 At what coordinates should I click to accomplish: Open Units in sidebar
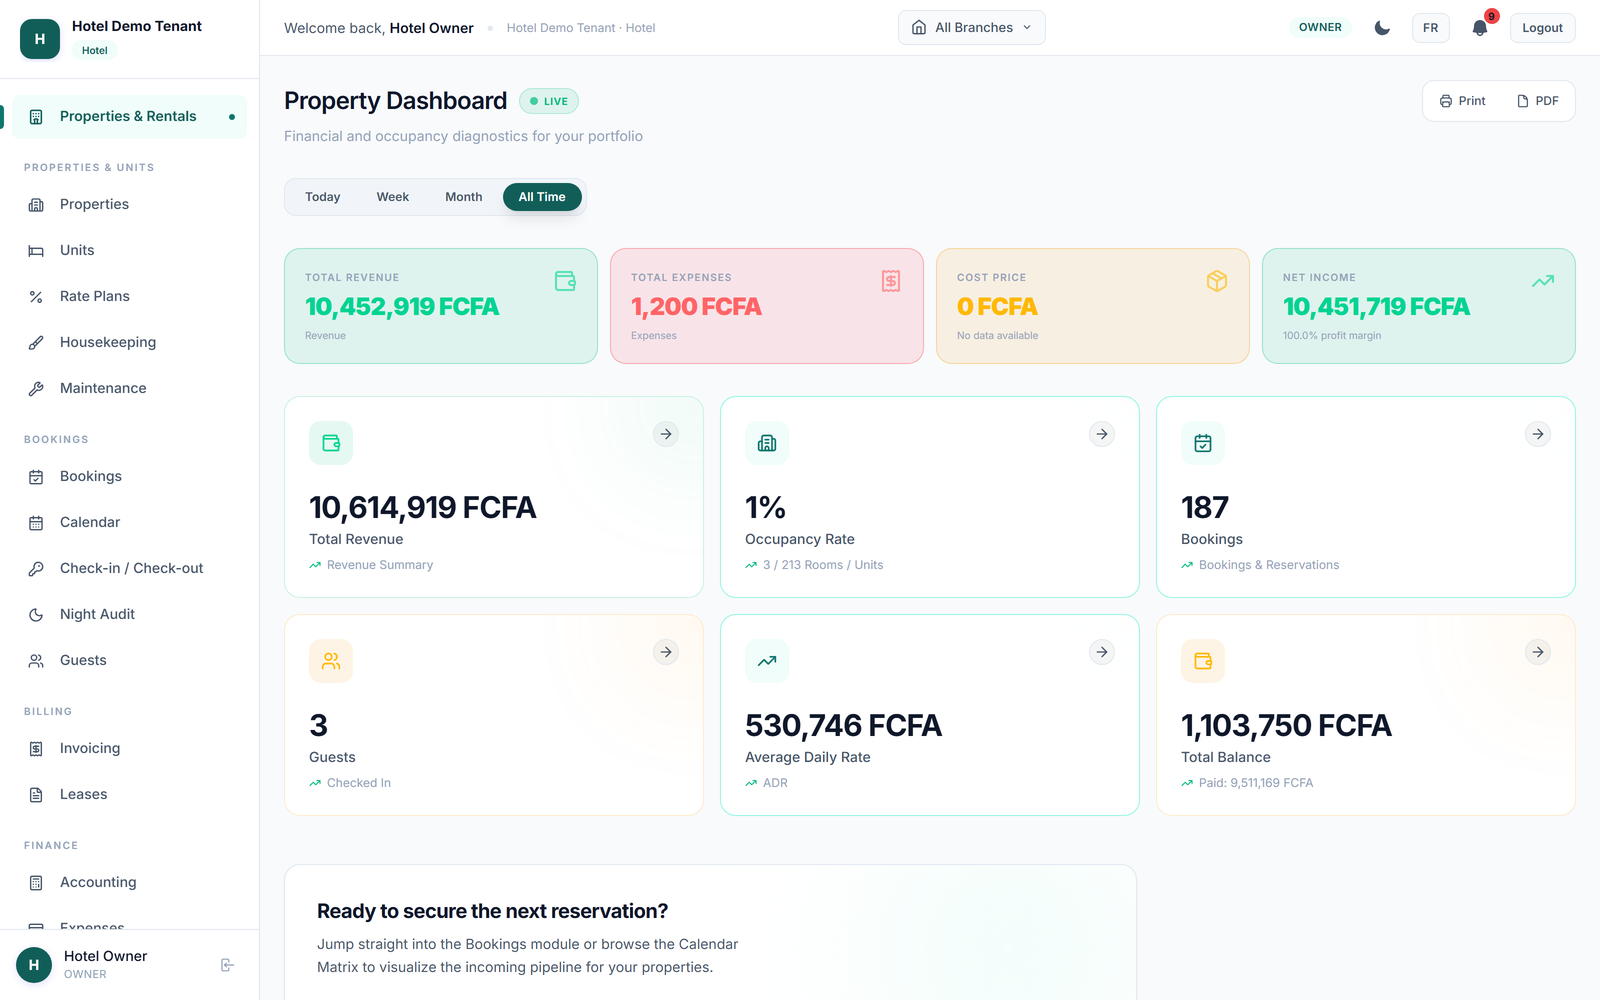tap(130, 250)
